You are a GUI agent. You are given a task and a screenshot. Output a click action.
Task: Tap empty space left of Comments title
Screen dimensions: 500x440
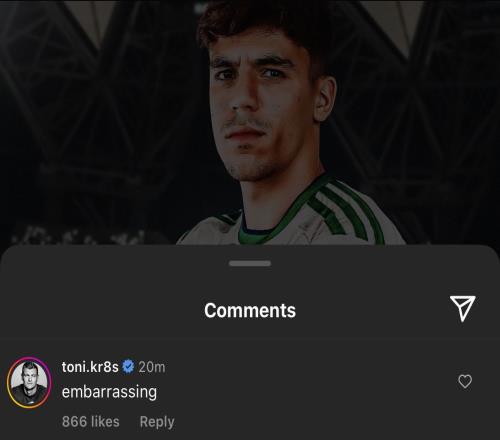point(100,310)
